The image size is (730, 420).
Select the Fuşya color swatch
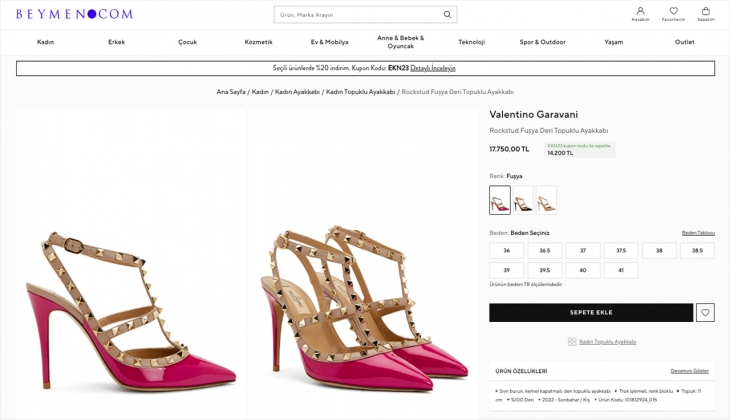tap(500, 200)
